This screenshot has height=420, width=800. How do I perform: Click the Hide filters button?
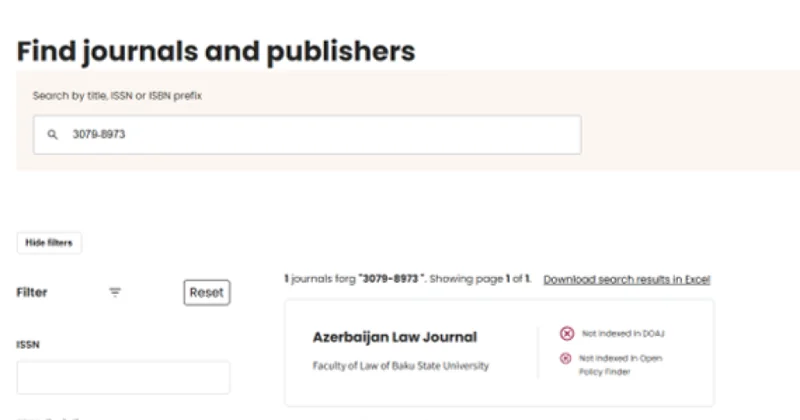click(x=49, y=243)
